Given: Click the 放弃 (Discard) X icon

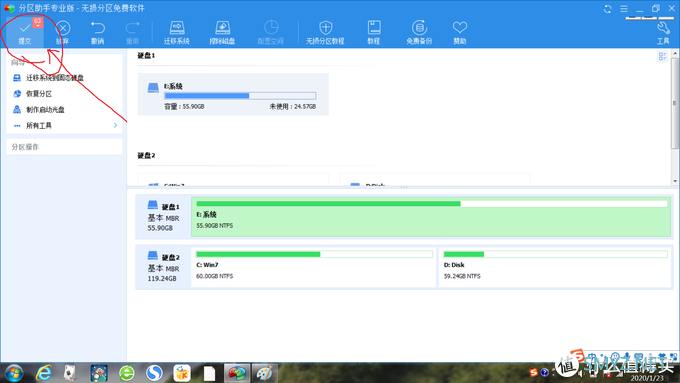Looking at the screenshot, I should click(x=63, y=28).
